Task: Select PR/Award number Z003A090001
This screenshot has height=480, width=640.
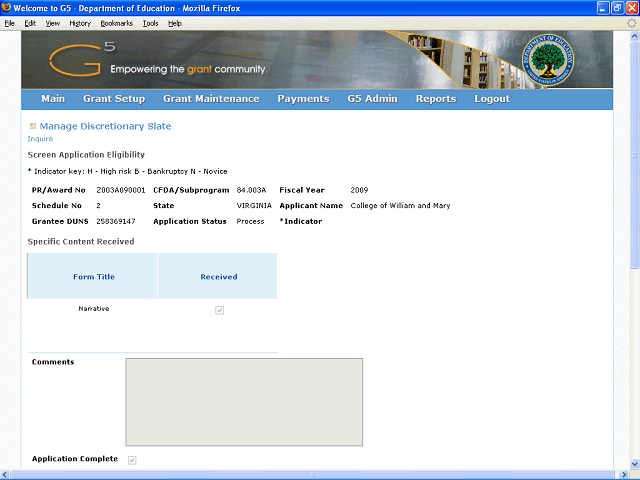Action: pyautogui.click(x=121, y=190)
